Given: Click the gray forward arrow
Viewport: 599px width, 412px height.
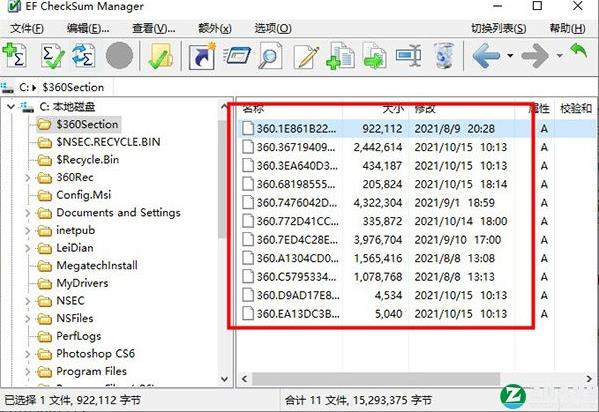Looking at the screenshot, I should click(535, 56).
